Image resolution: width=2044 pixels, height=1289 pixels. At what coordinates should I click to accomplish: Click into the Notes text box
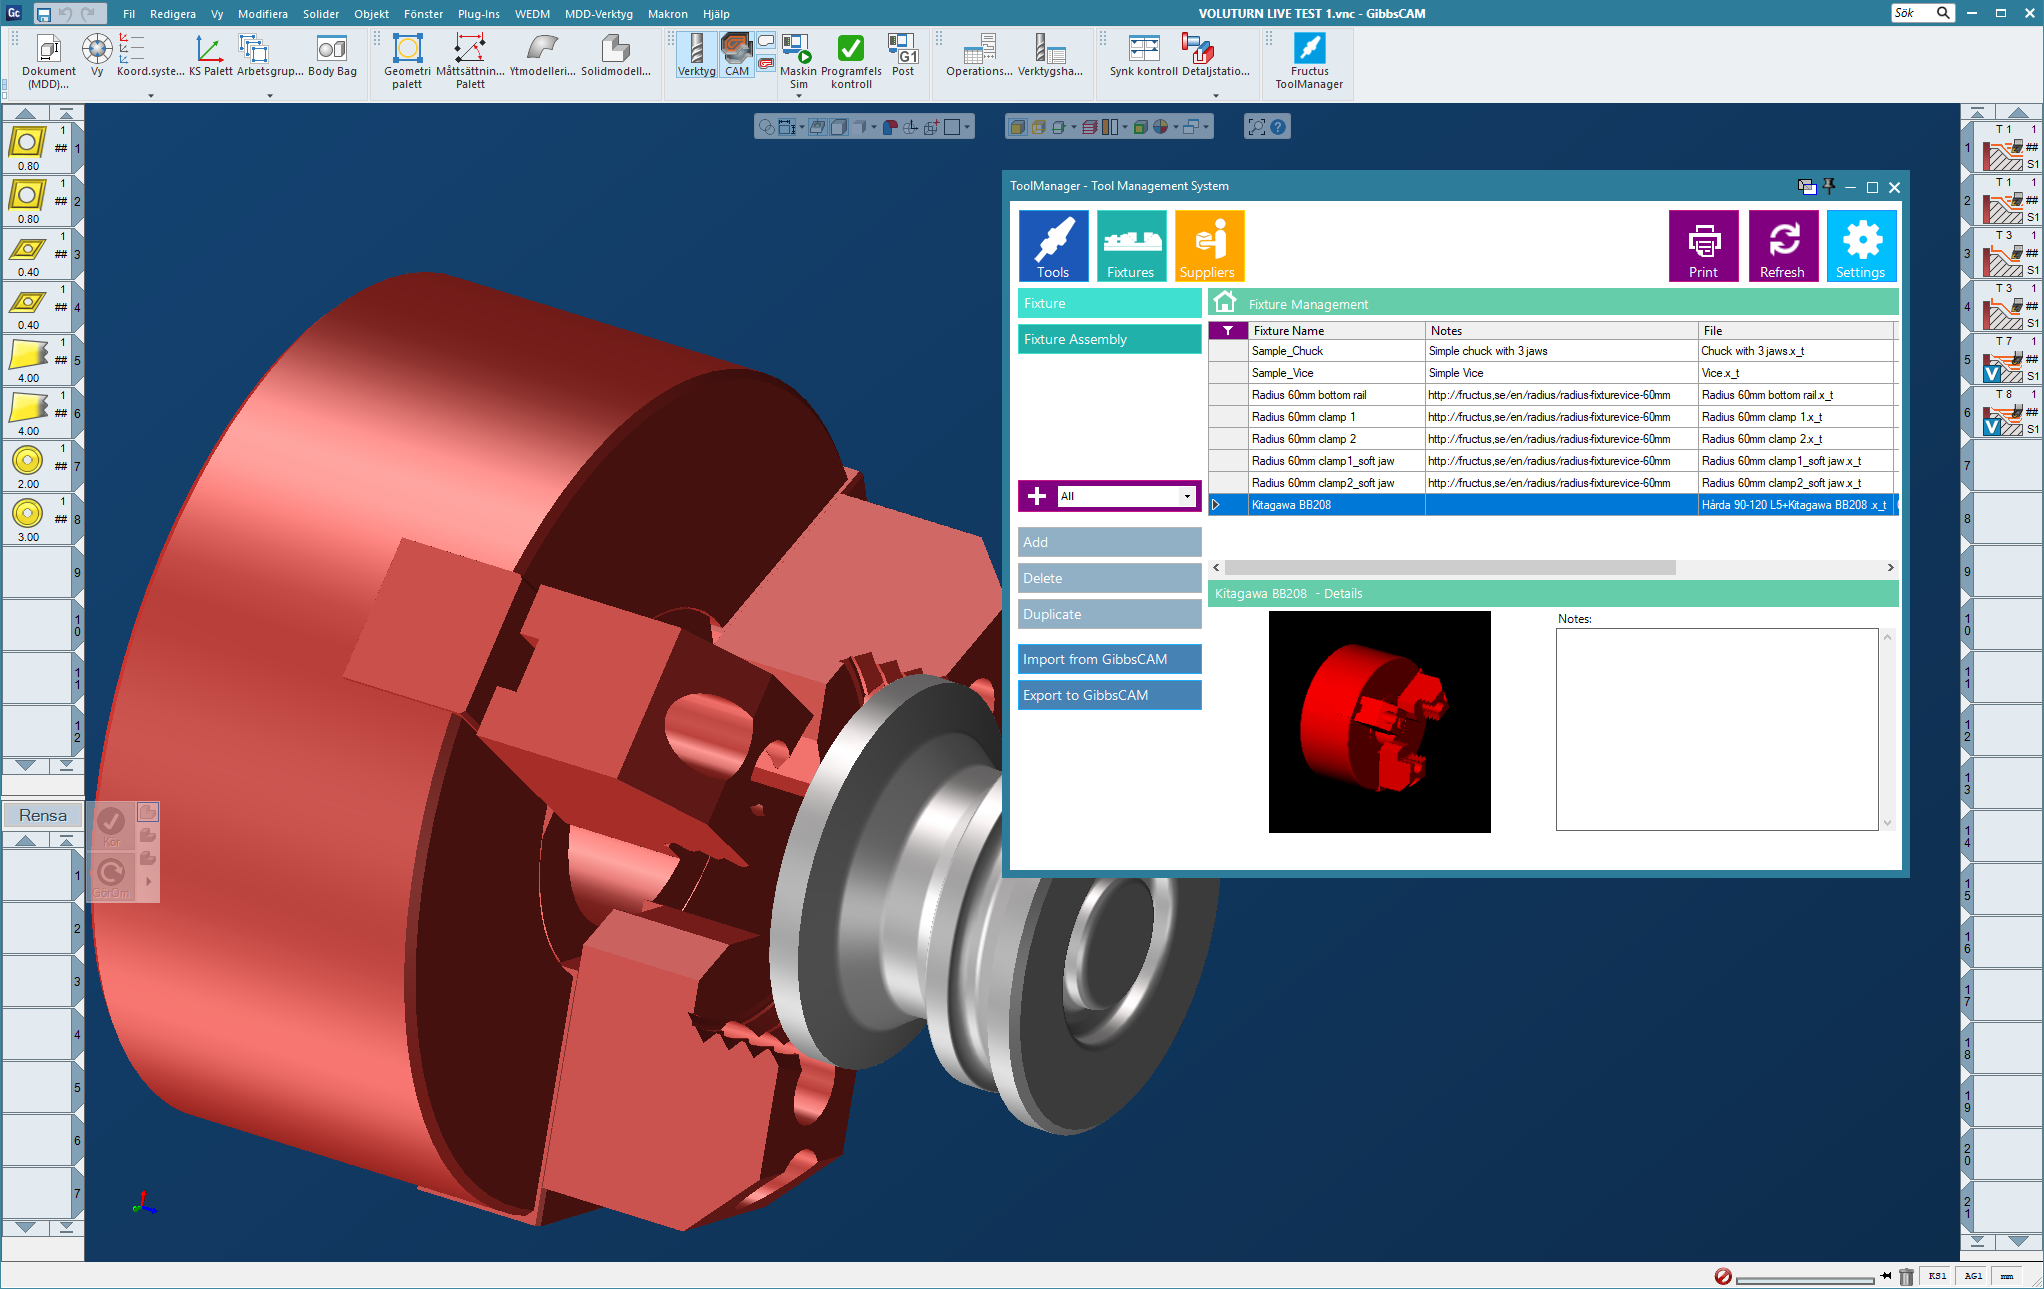click(1717, 729)
